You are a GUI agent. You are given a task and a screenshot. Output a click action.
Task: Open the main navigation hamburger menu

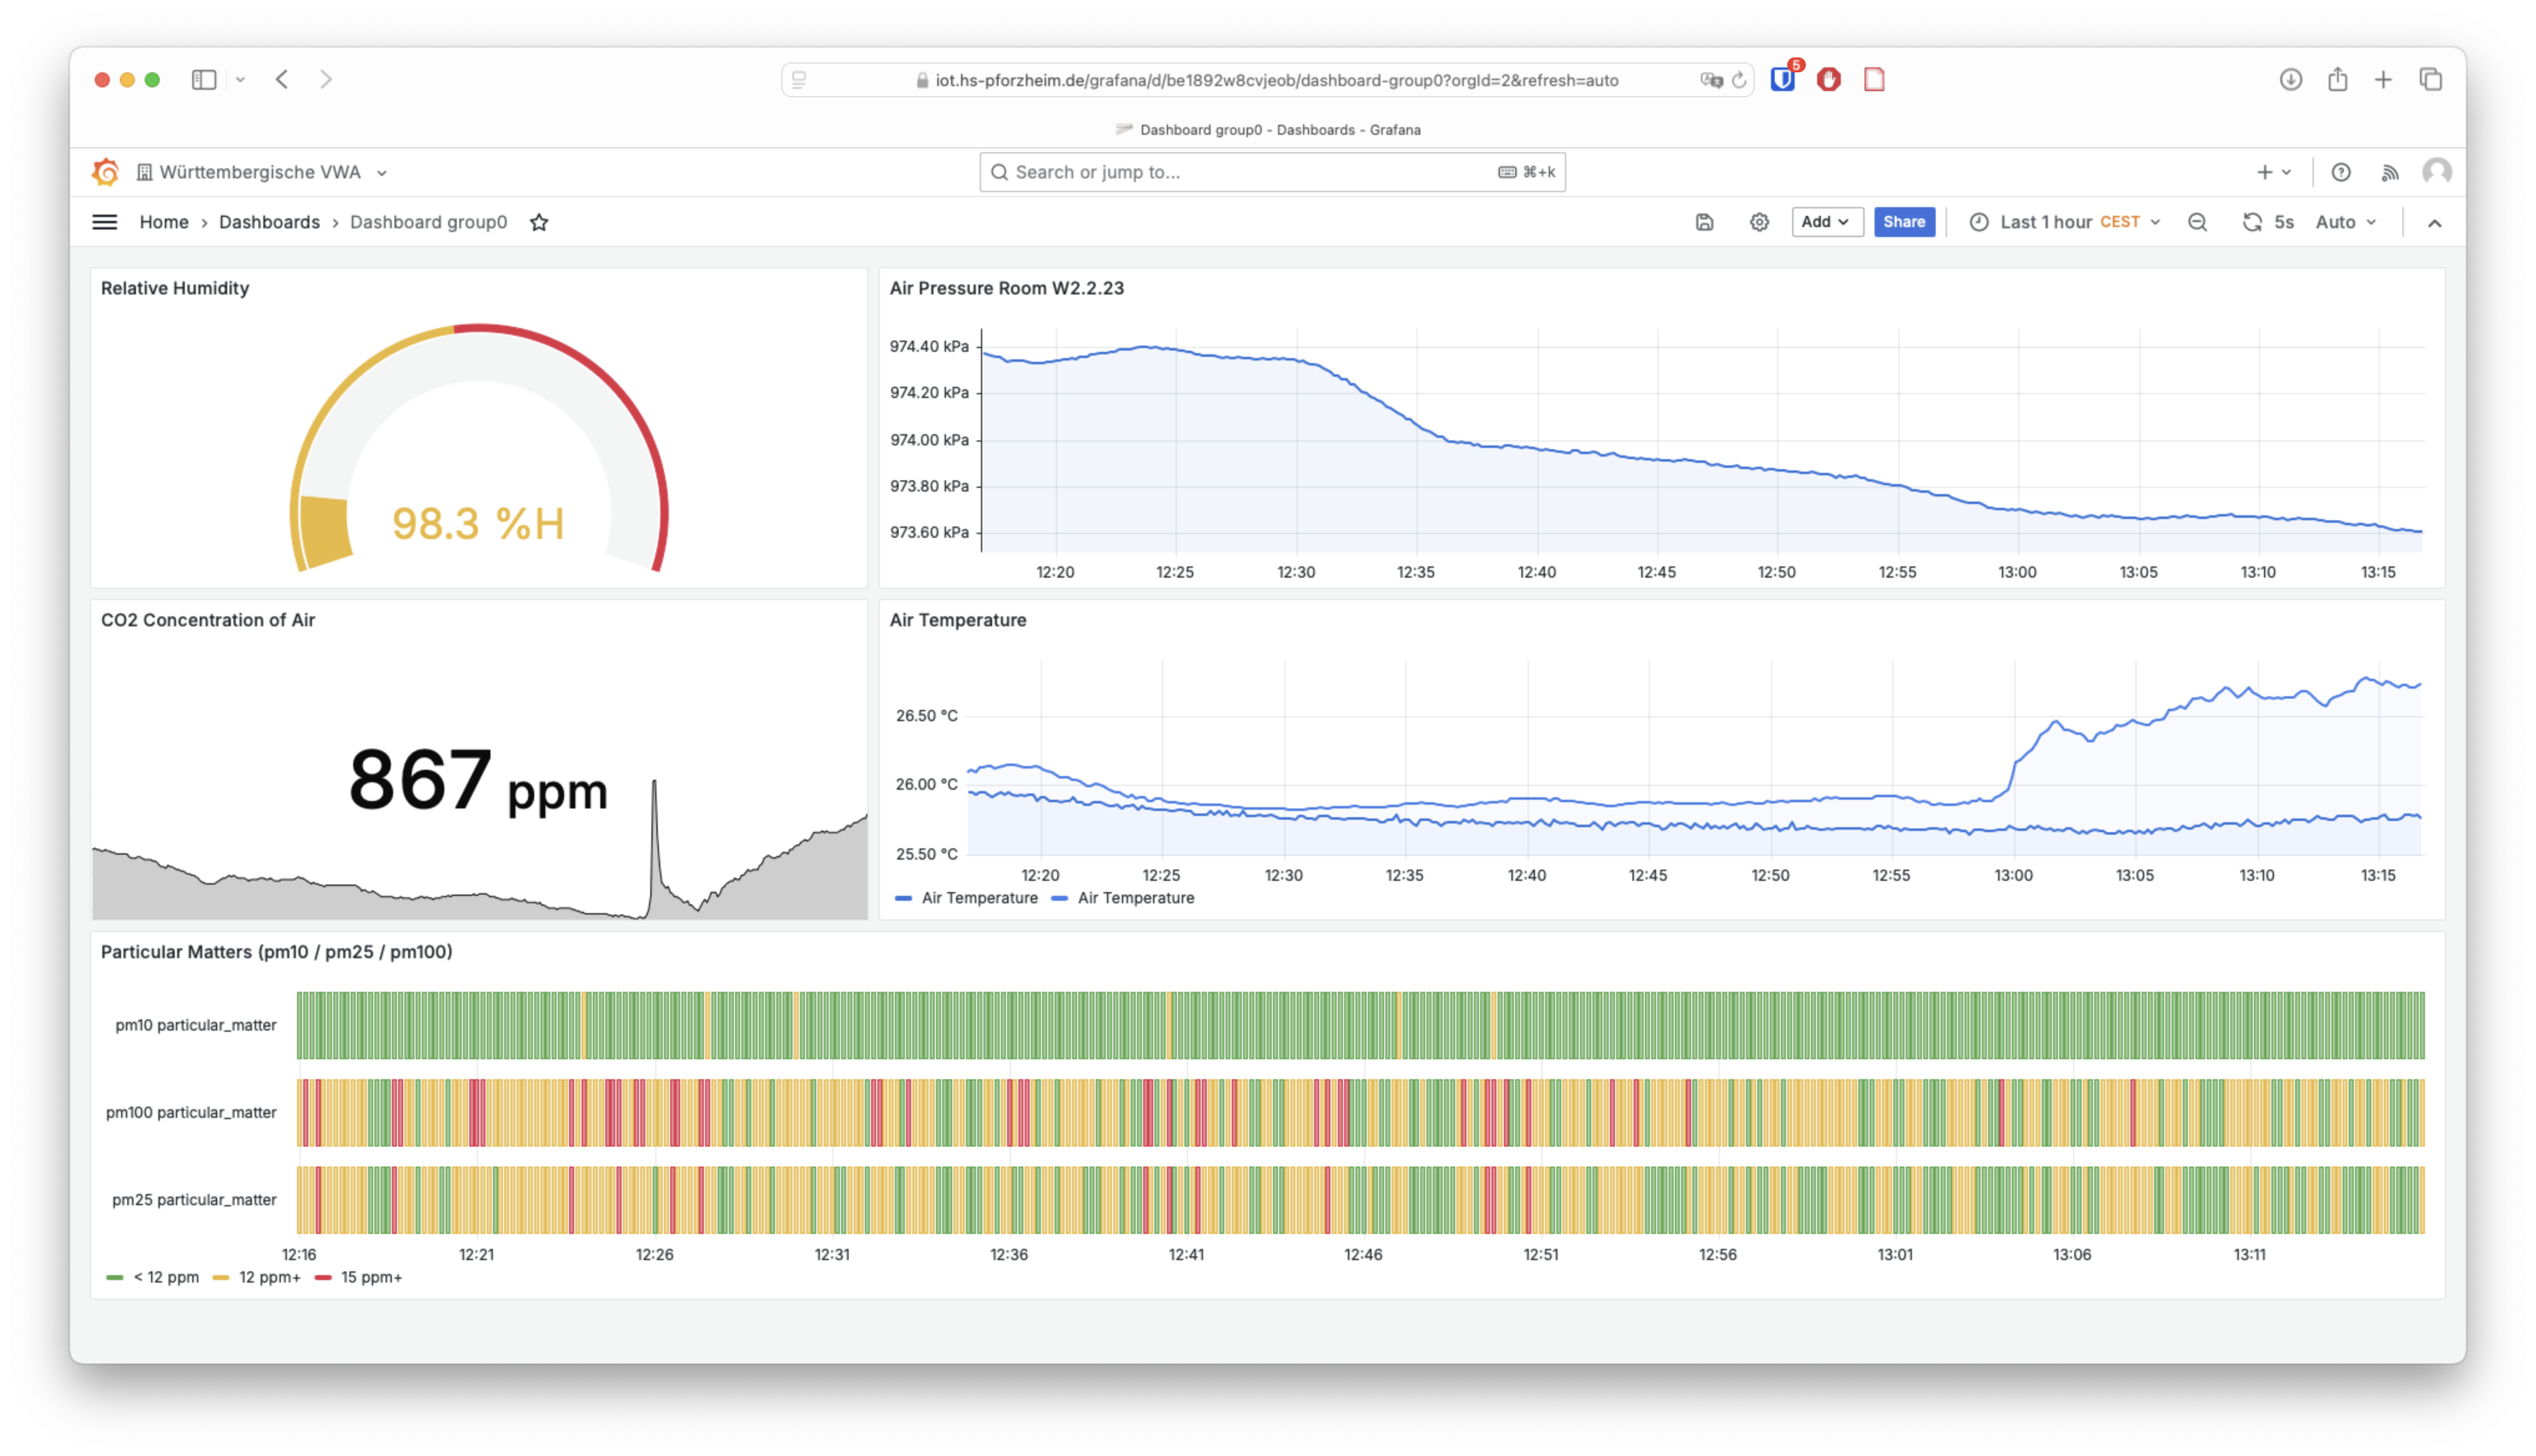[105, 222]
